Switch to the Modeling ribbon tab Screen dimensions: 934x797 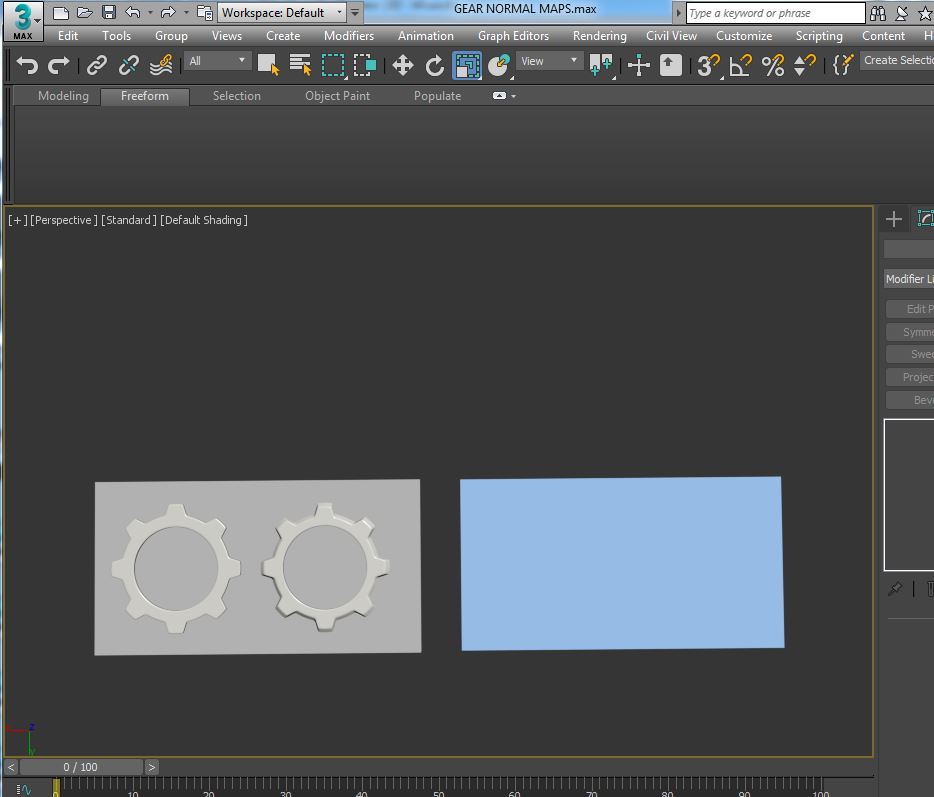click(62, 96)
